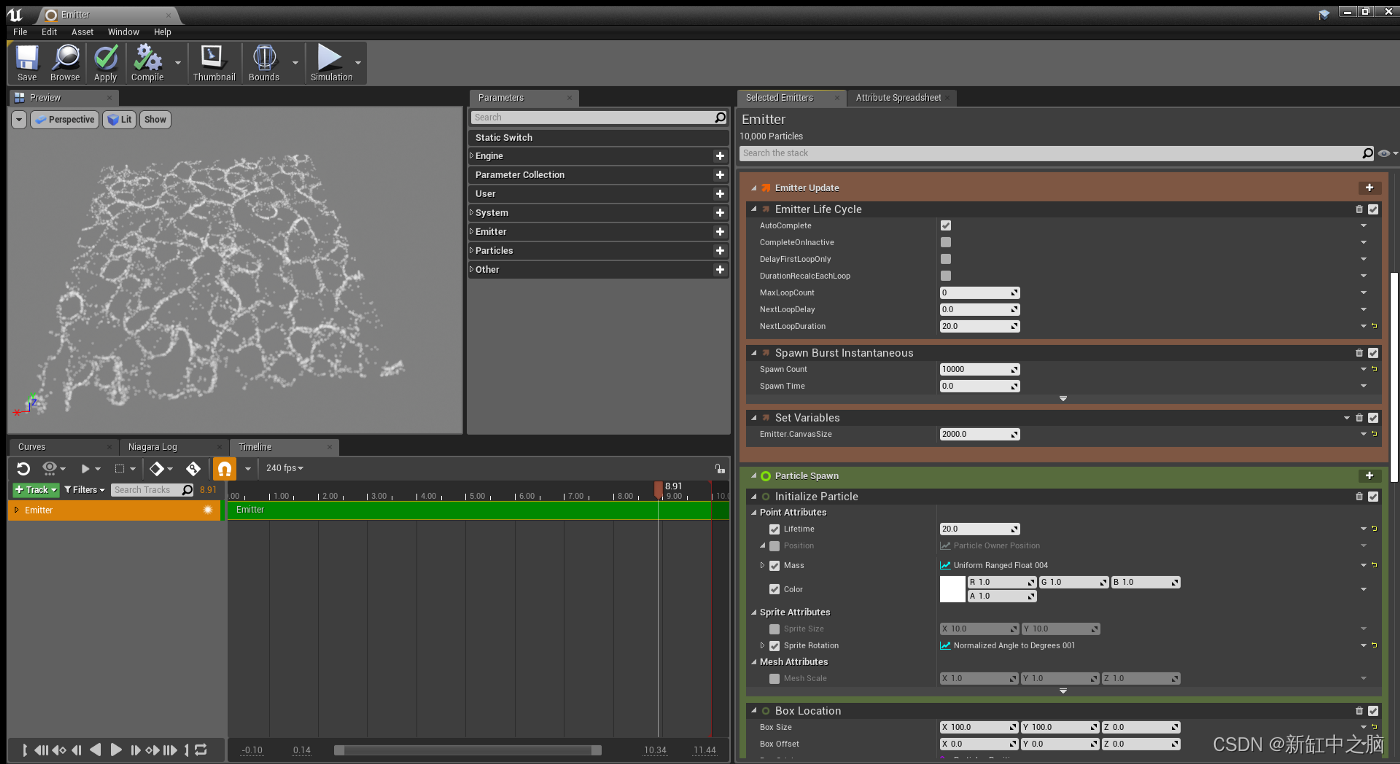Uncheck the Lifetime attribute checkbox
The height and width of the screenshot is (764, 1400).
pos(774,529)
